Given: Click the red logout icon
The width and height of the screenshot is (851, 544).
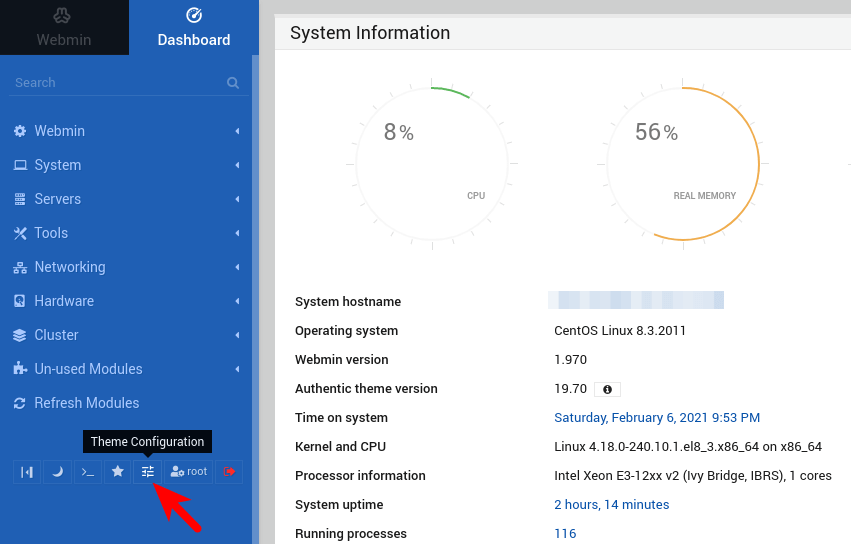Looking at the screenshot, I should click(230, 471).
